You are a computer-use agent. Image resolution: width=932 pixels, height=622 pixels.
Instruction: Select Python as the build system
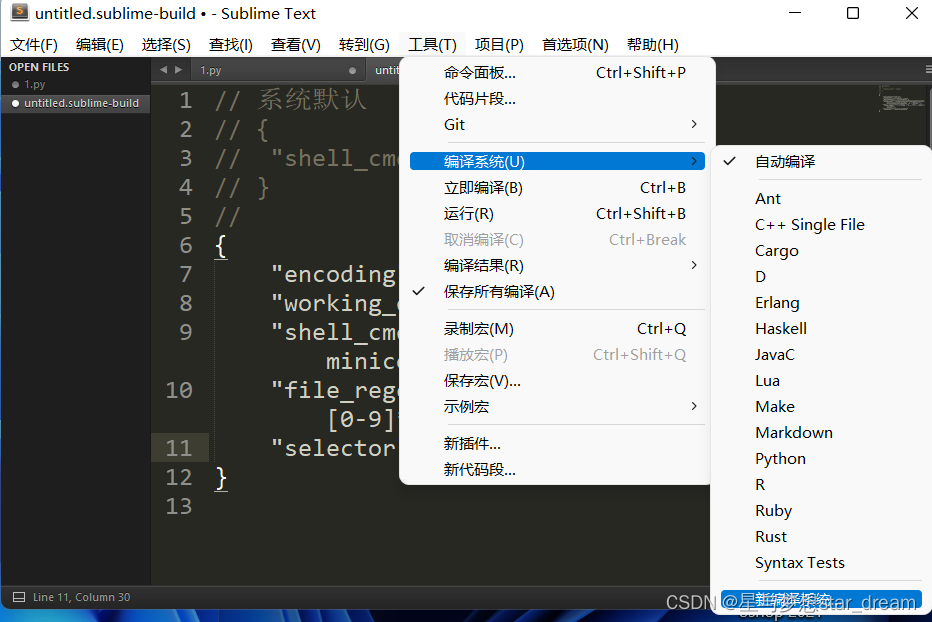tap(780, 458)
